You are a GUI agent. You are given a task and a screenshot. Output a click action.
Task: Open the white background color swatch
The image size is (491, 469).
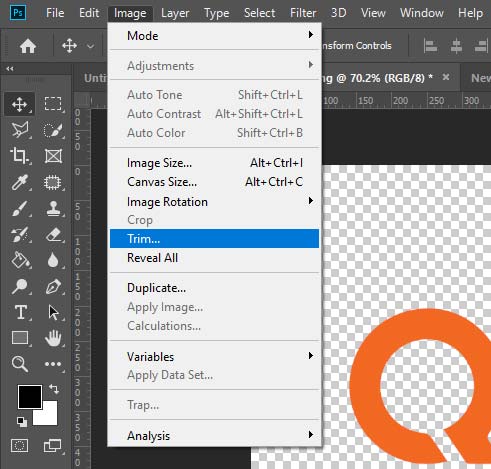click(x=49, y=417)
